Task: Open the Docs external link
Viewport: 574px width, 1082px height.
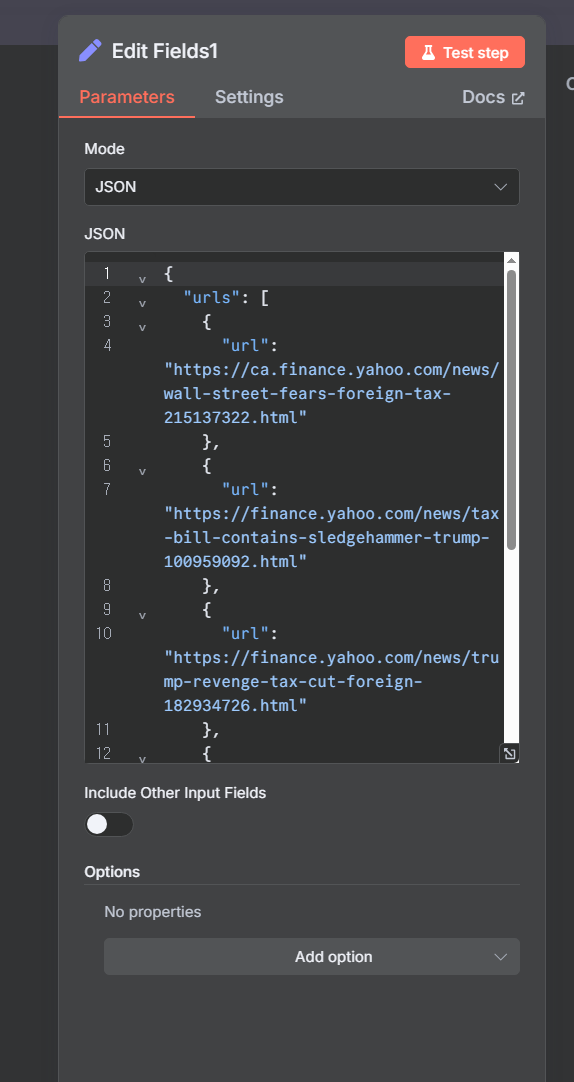Action: (x=493, y=97)
